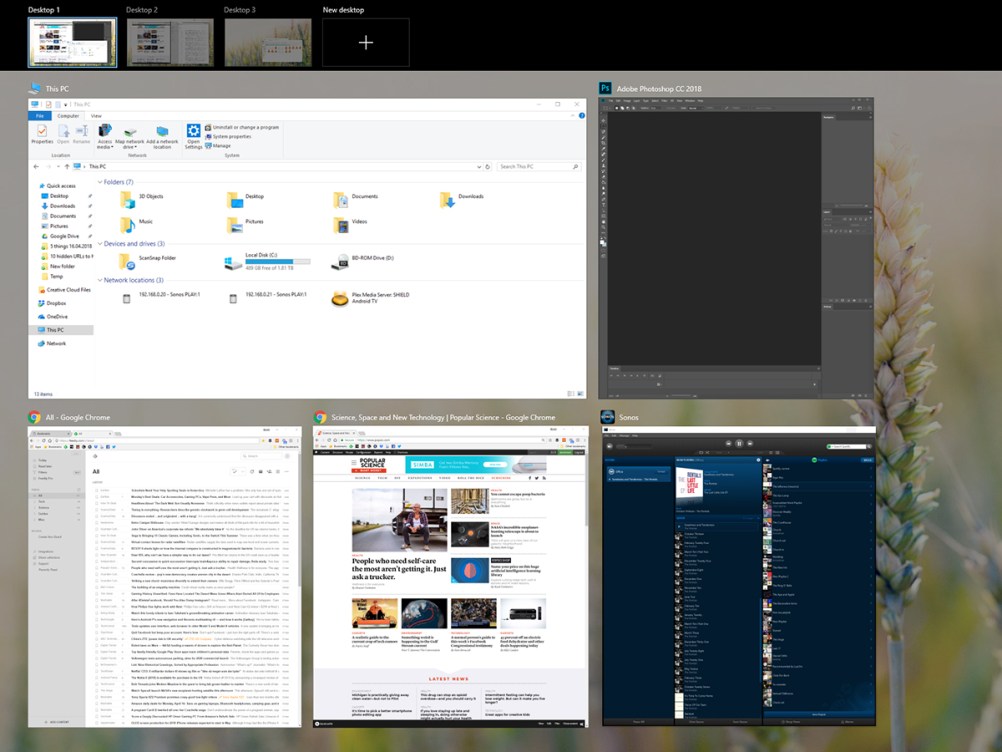Collapse the Devices and drives (3) section
The height and width of the screenshot is (752, 1002).
pyautogui.click(x=101, y=243)
